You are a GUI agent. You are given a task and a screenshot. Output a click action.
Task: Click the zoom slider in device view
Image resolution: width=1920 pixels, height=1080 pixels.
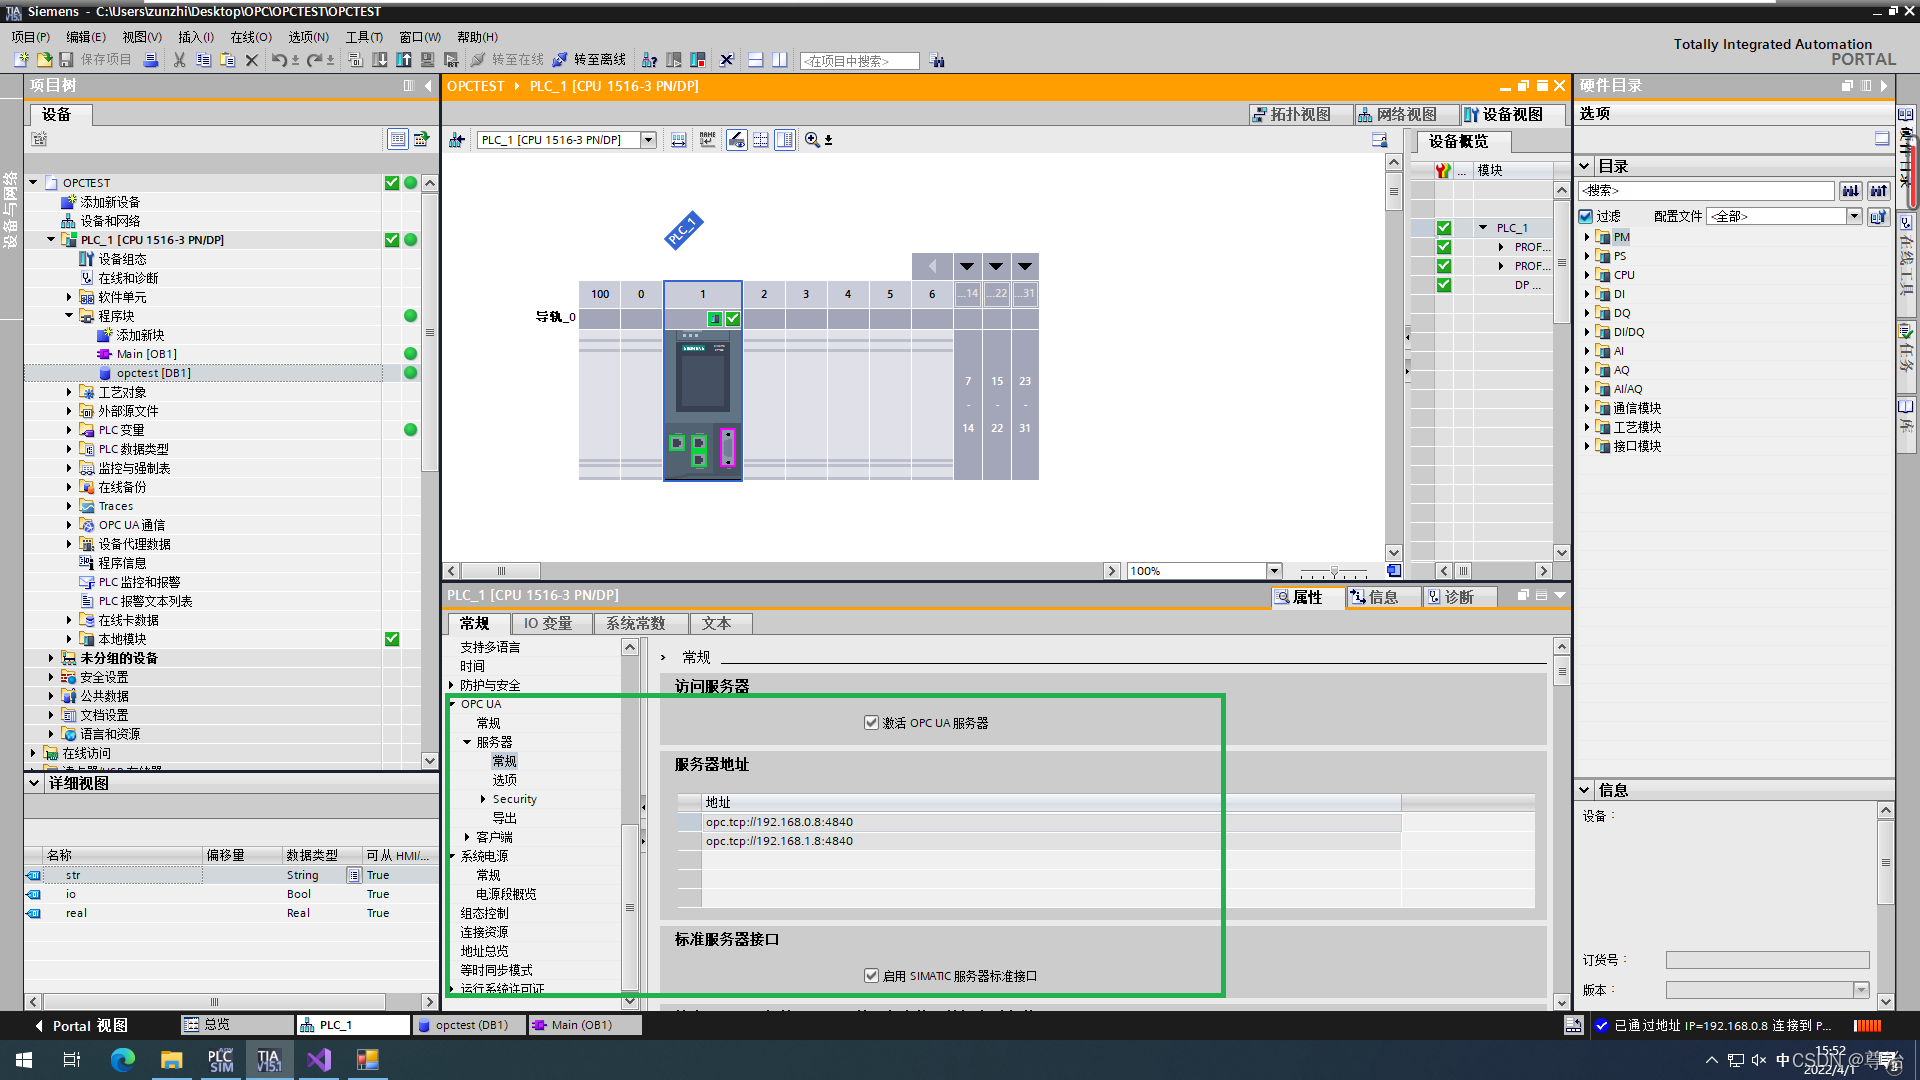pyautogui.click(x=1334, y=572)
